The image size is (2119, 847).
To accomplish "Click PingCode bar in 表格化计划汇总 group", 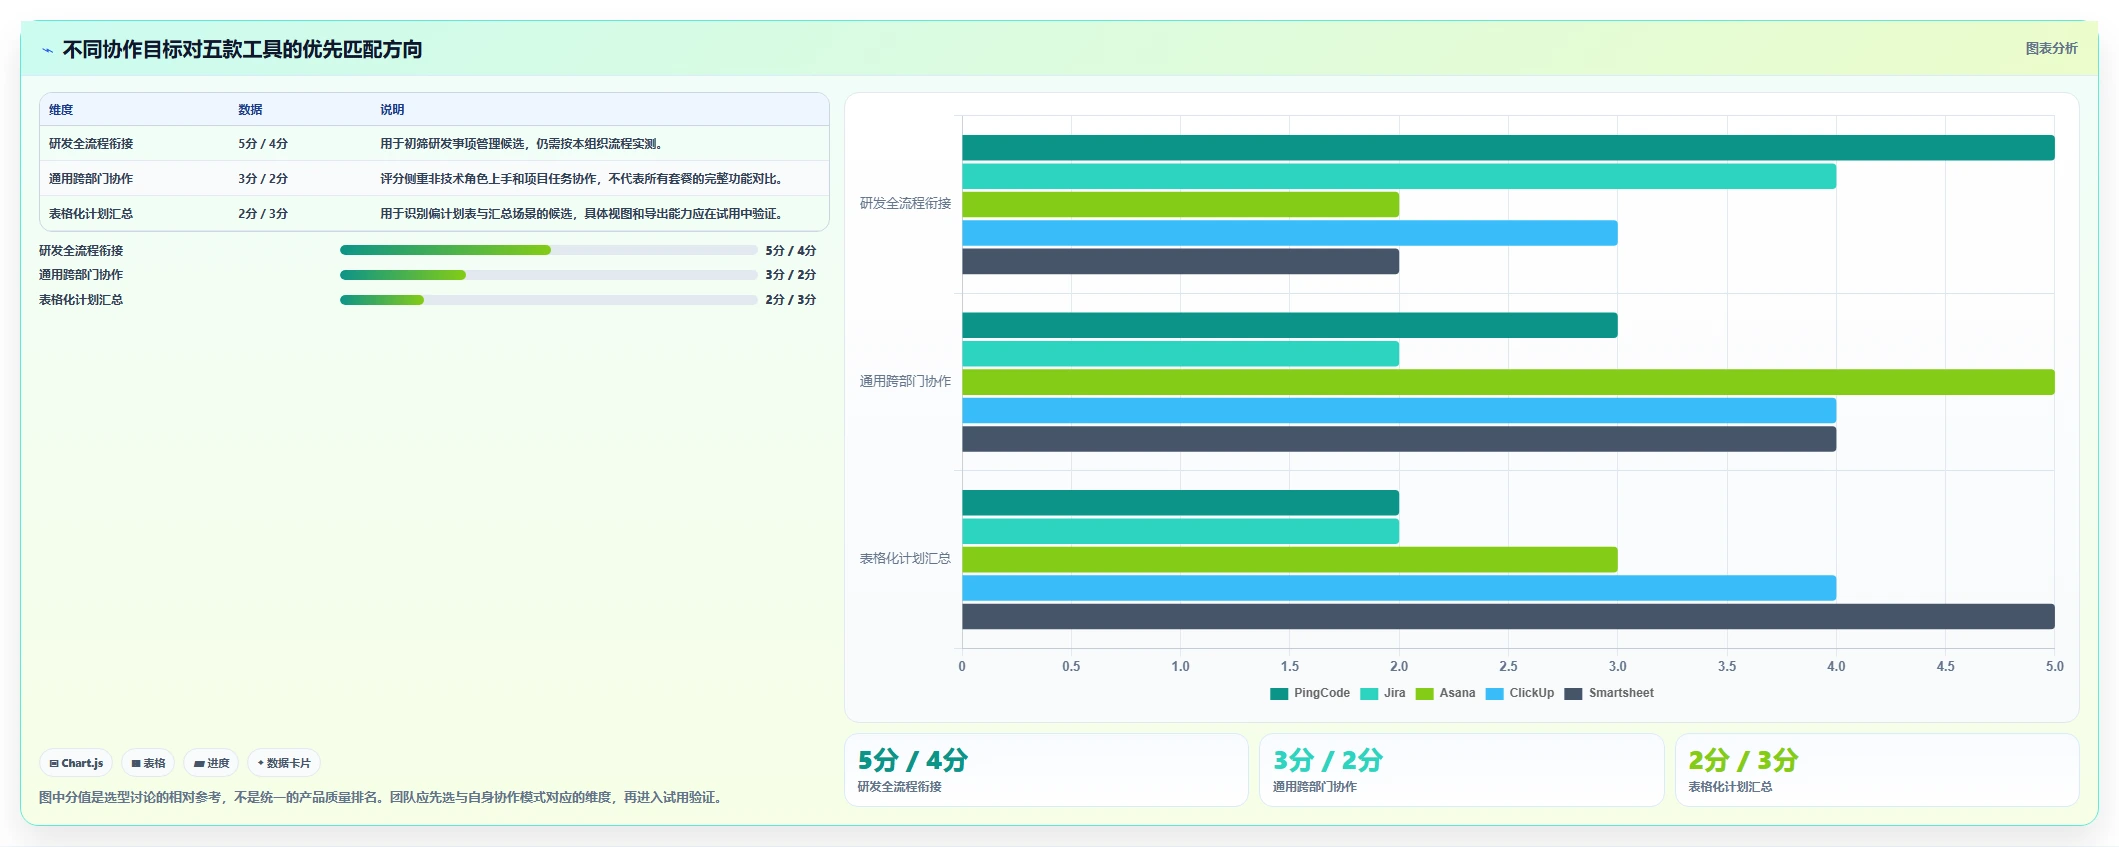I will pyautogui.click(x=1180, y=503).
